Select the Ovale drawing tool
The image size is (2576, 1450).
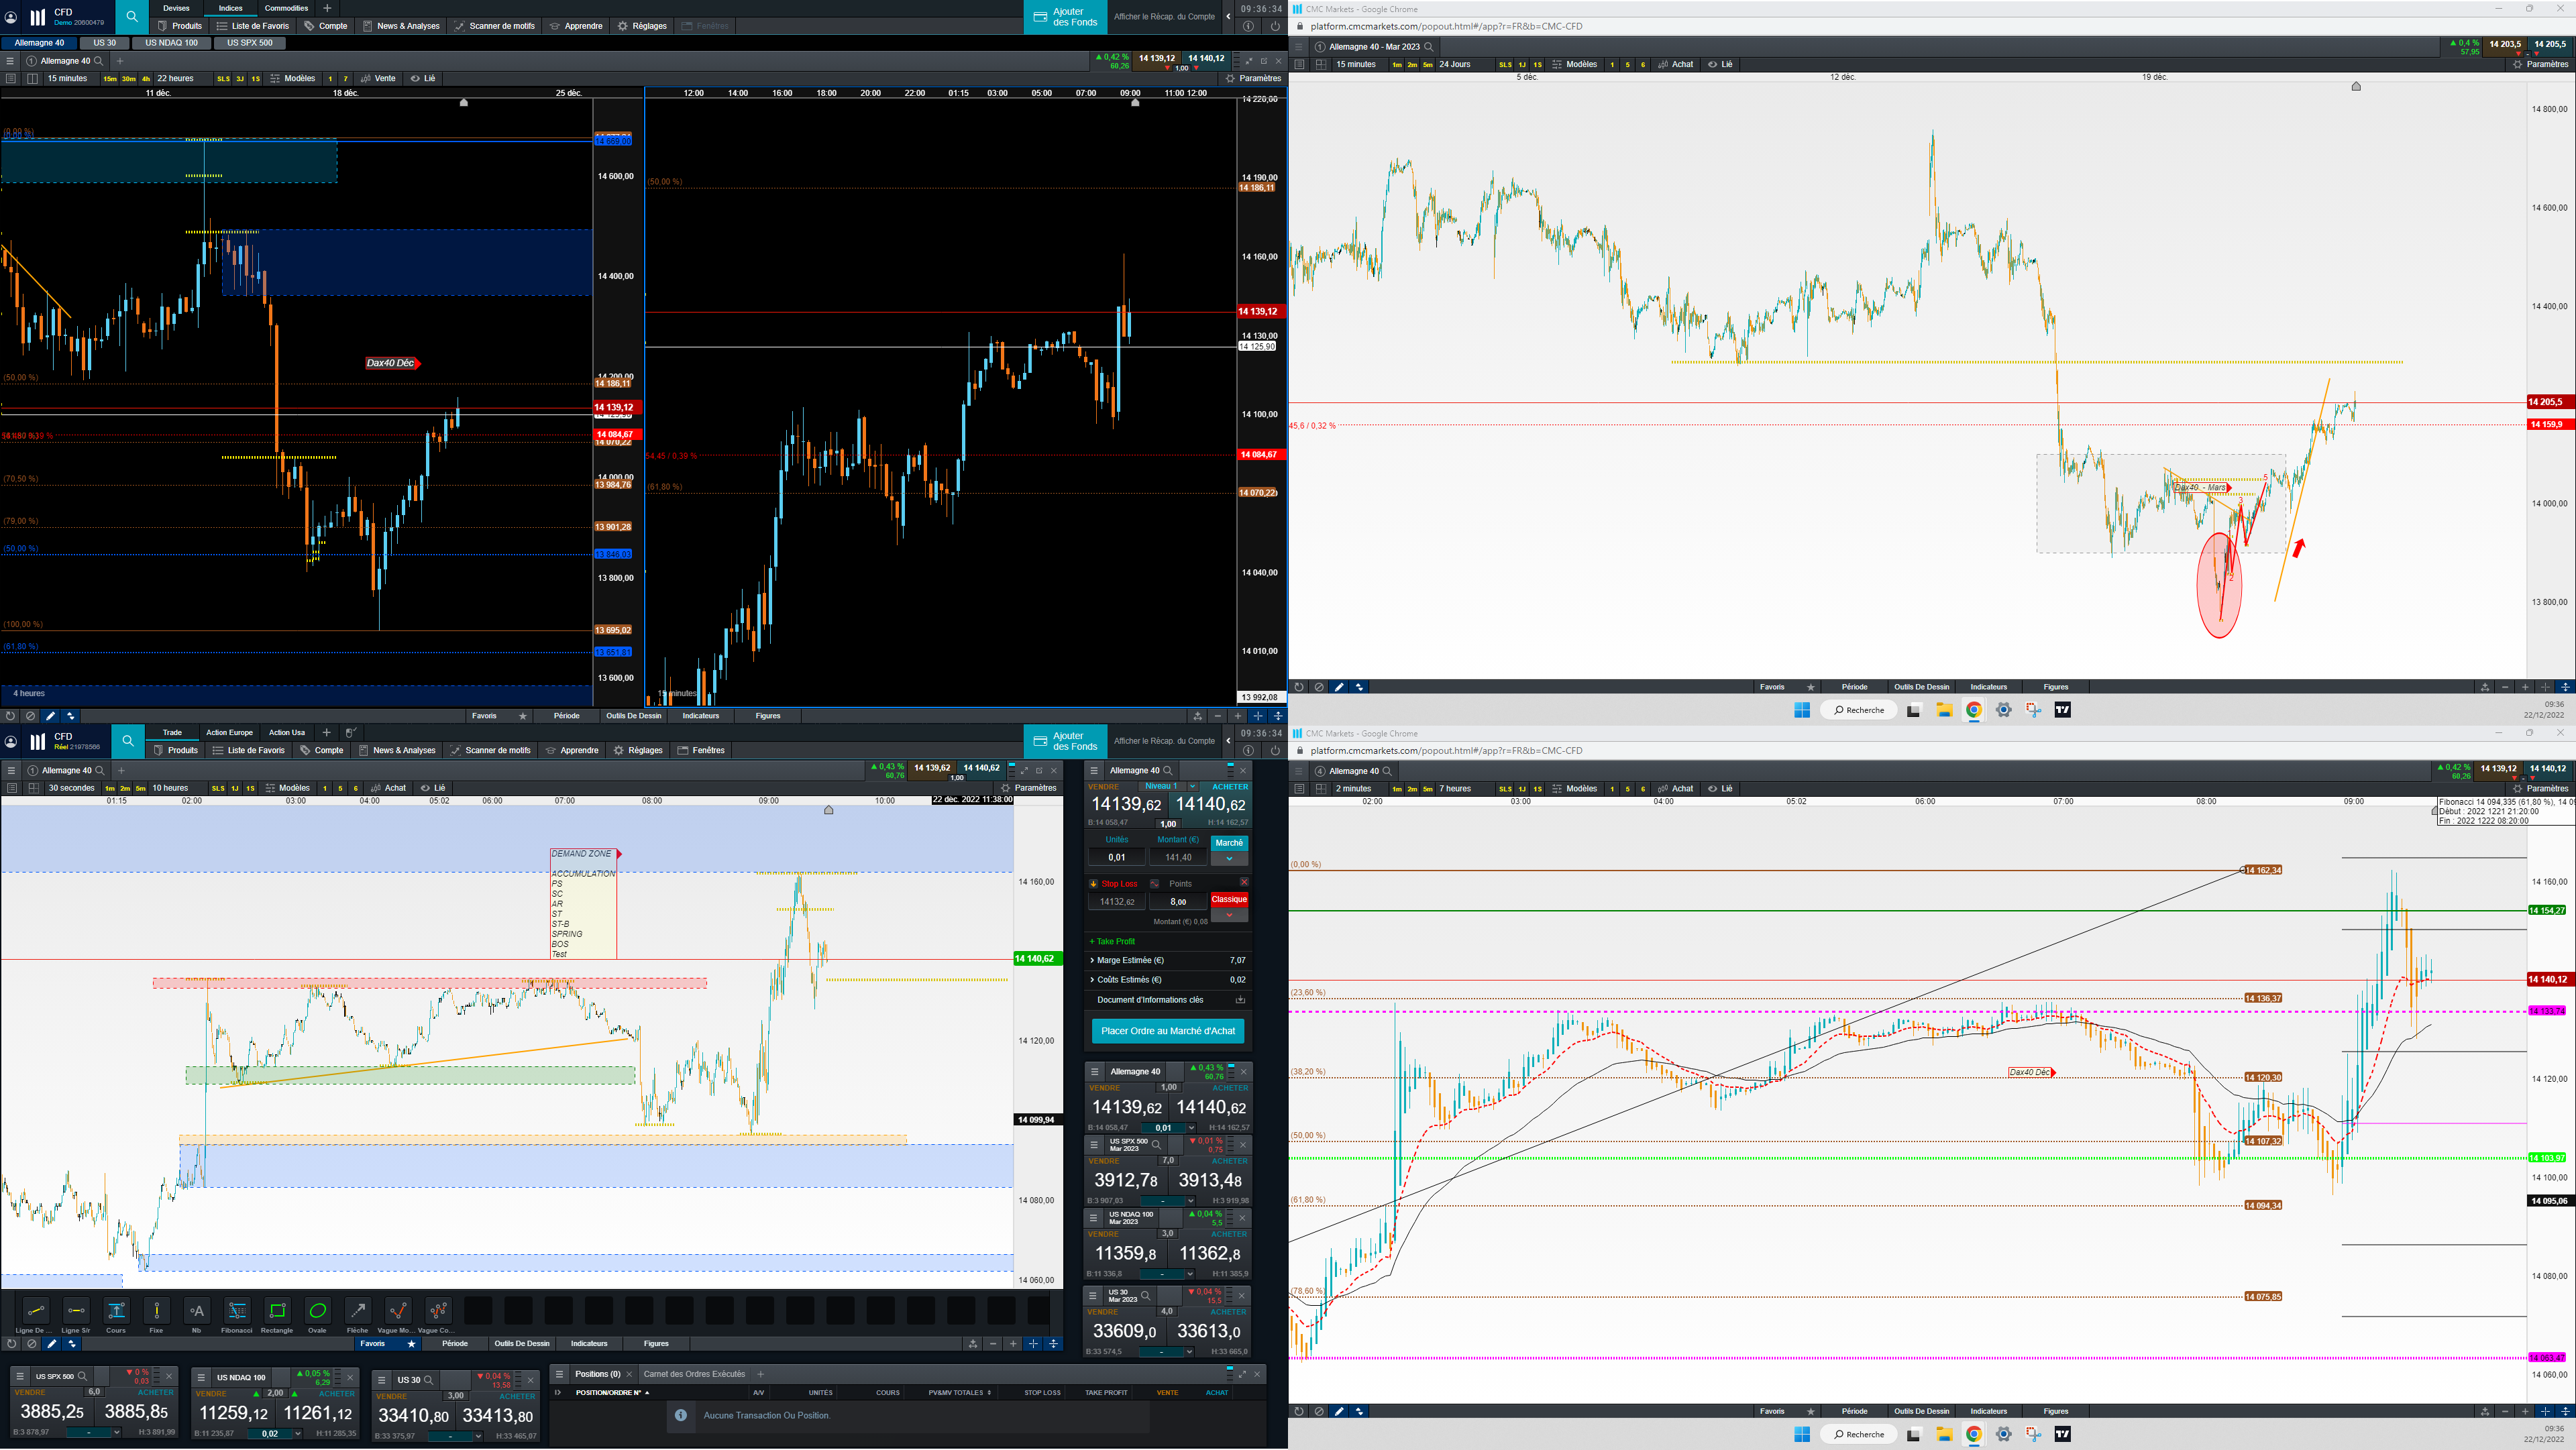click(x=317, y=1311)
